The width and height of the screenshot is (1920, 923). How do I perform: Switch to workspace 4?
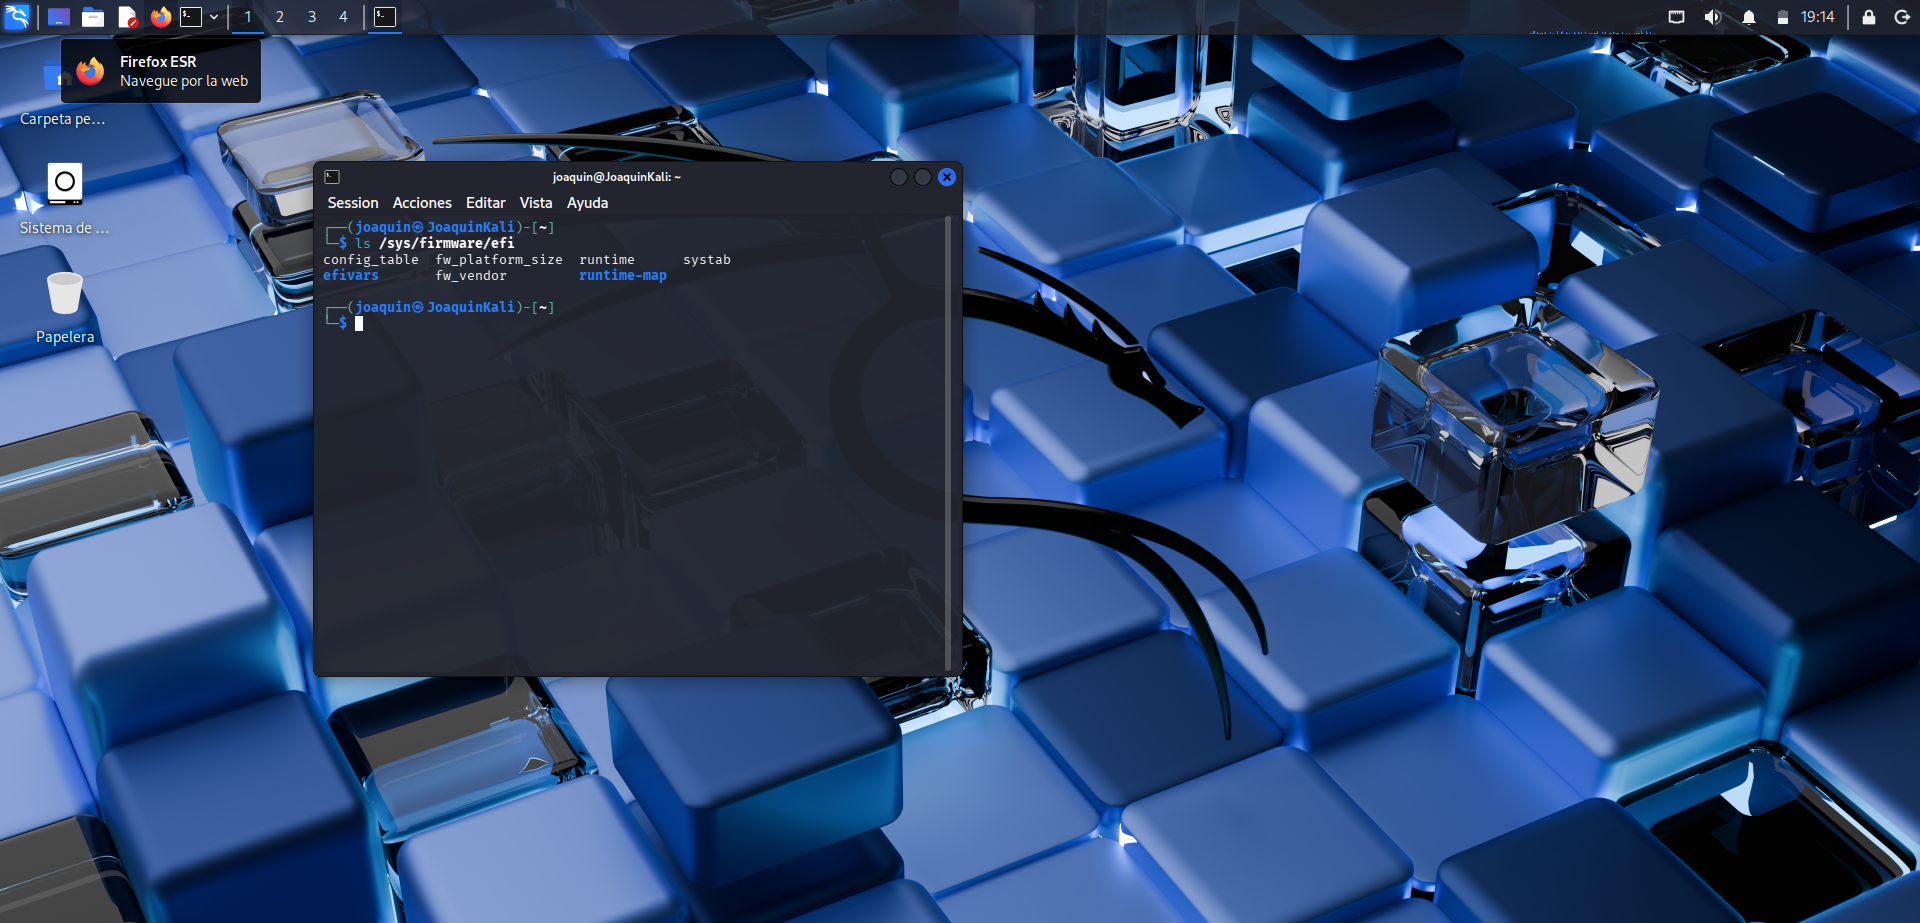click(x=343, y=17)
